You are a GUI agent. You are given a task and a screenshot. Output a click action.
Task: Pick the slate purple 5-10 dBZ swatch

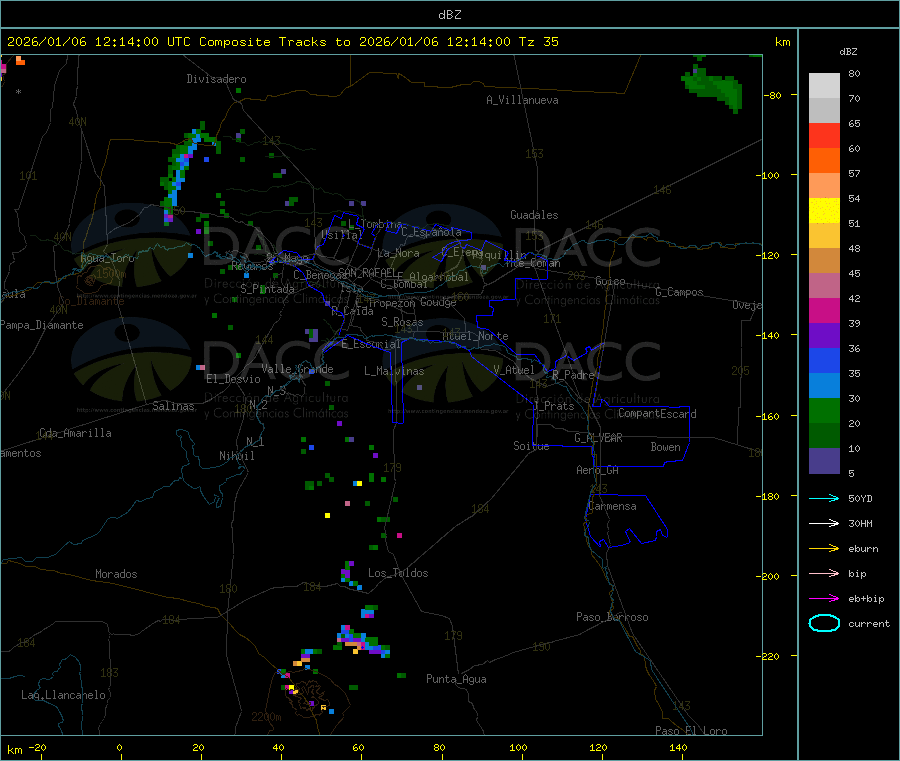pos(824,461)
